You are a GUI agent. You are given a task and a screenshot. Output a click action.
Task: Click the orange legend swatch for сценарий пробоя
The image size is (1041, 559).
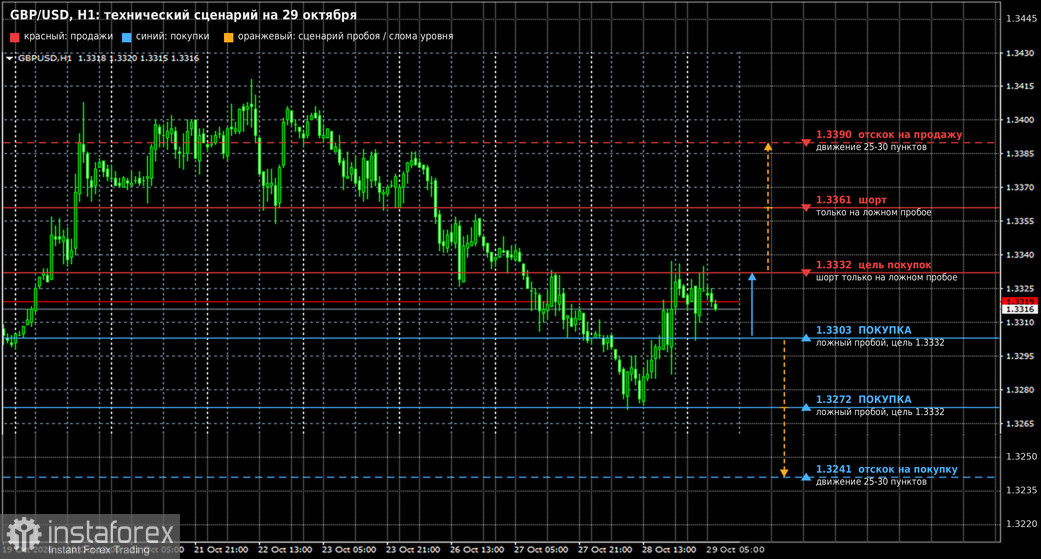pos(228,37)
